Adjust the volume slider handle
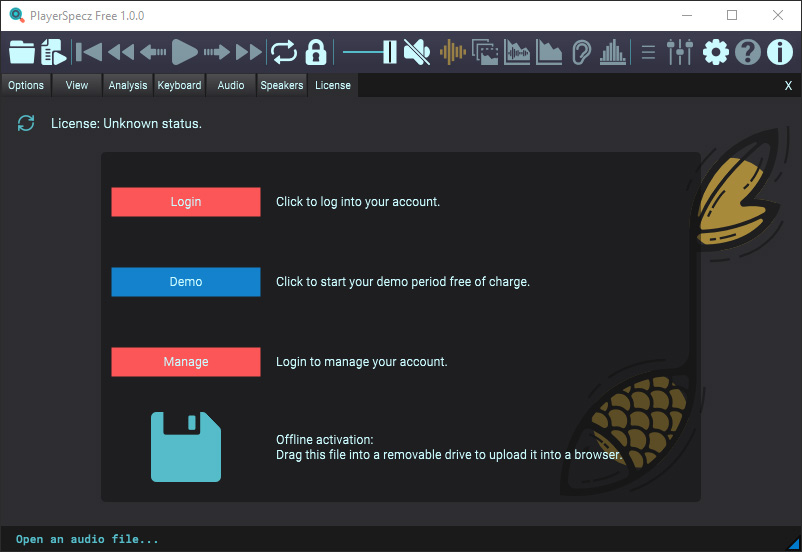Viewport: 802px width, 552px height. (389, 52)
